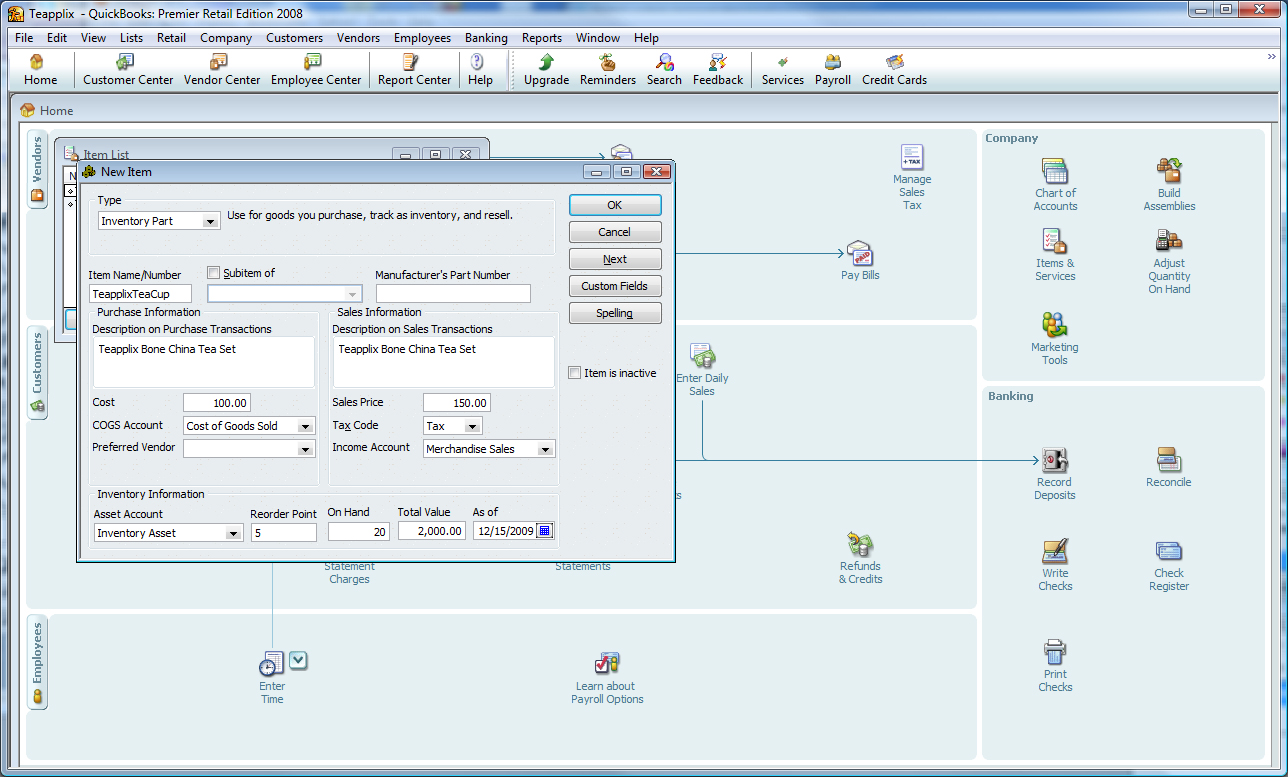Open Home from the icon toolbar
Screen dimensions: 1288x777
pos(40,70)
